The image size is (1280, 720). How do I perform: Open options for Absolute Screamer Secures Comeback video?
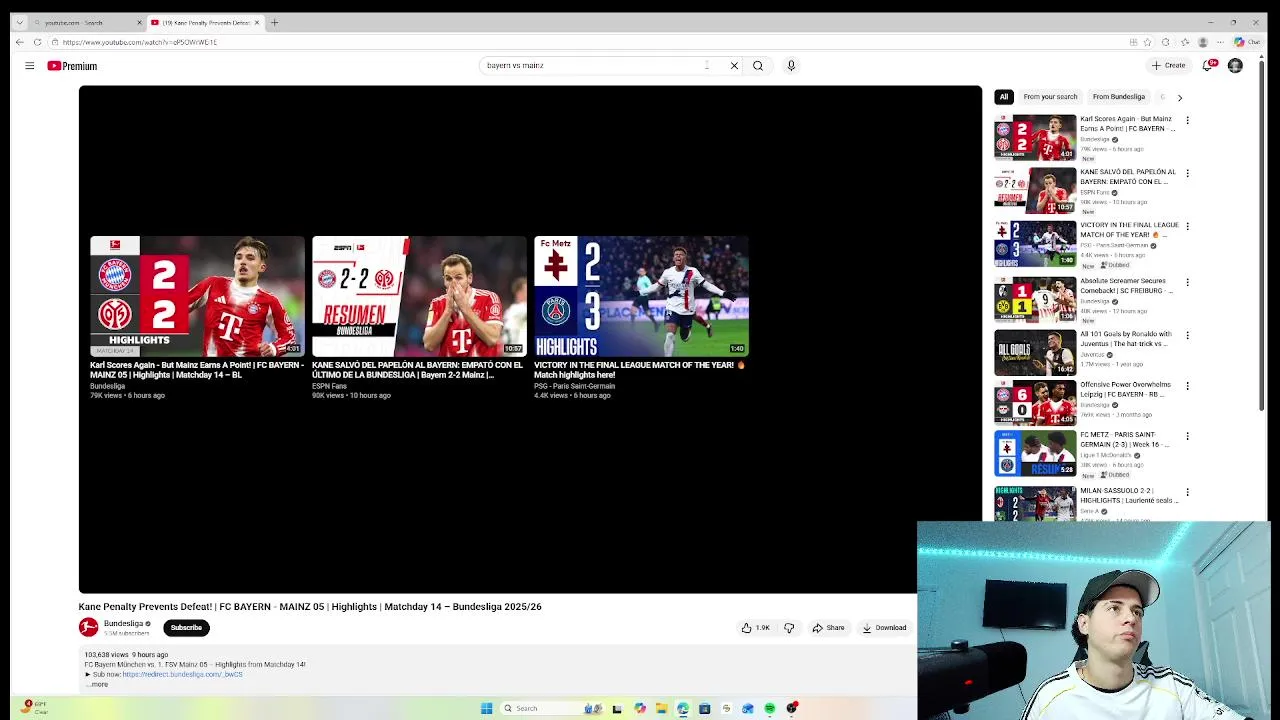[x=1187, y=282]
